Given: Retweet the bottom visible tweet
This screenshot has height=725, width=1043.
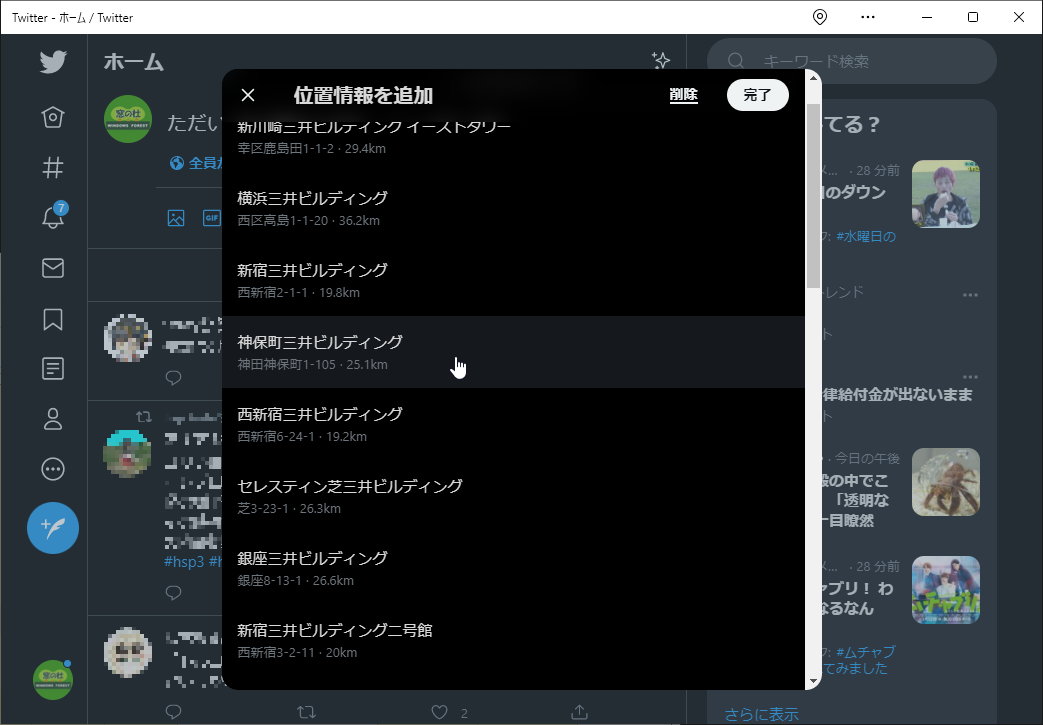Looking at the screenshot, I should [307, 712].
